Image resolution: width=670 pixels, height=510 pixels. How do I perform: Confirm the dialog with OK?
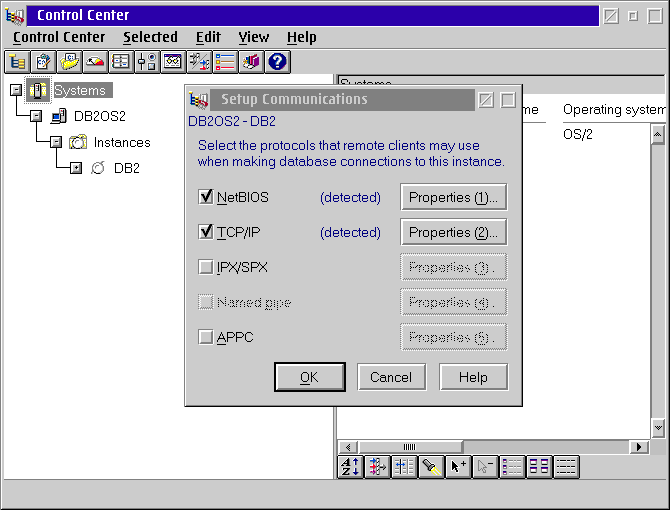pos(310,377)
